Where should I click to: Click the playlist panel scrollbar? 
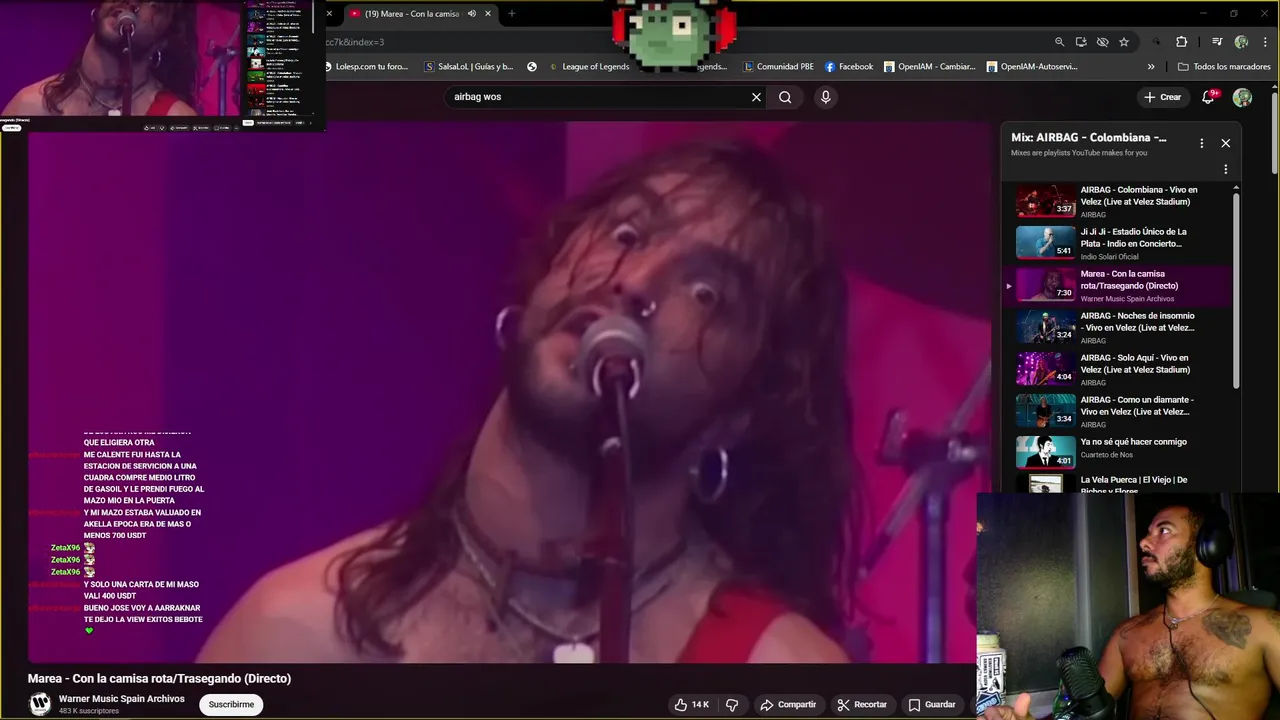(1236, 290)
